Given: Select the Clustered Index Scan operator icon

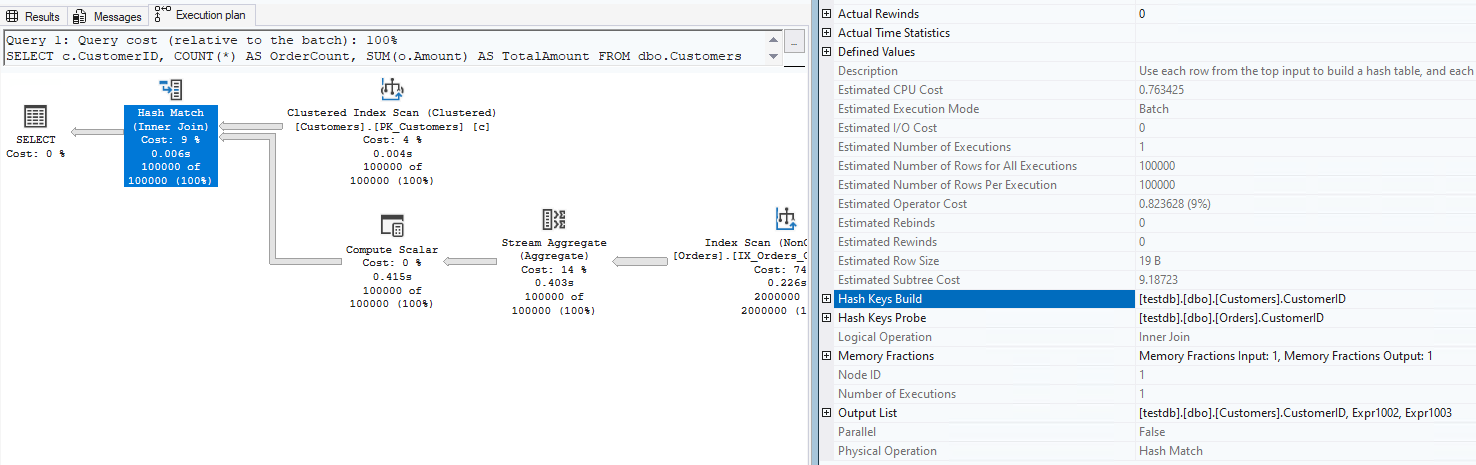Looking at the screenshot, I should pos(392,90).
